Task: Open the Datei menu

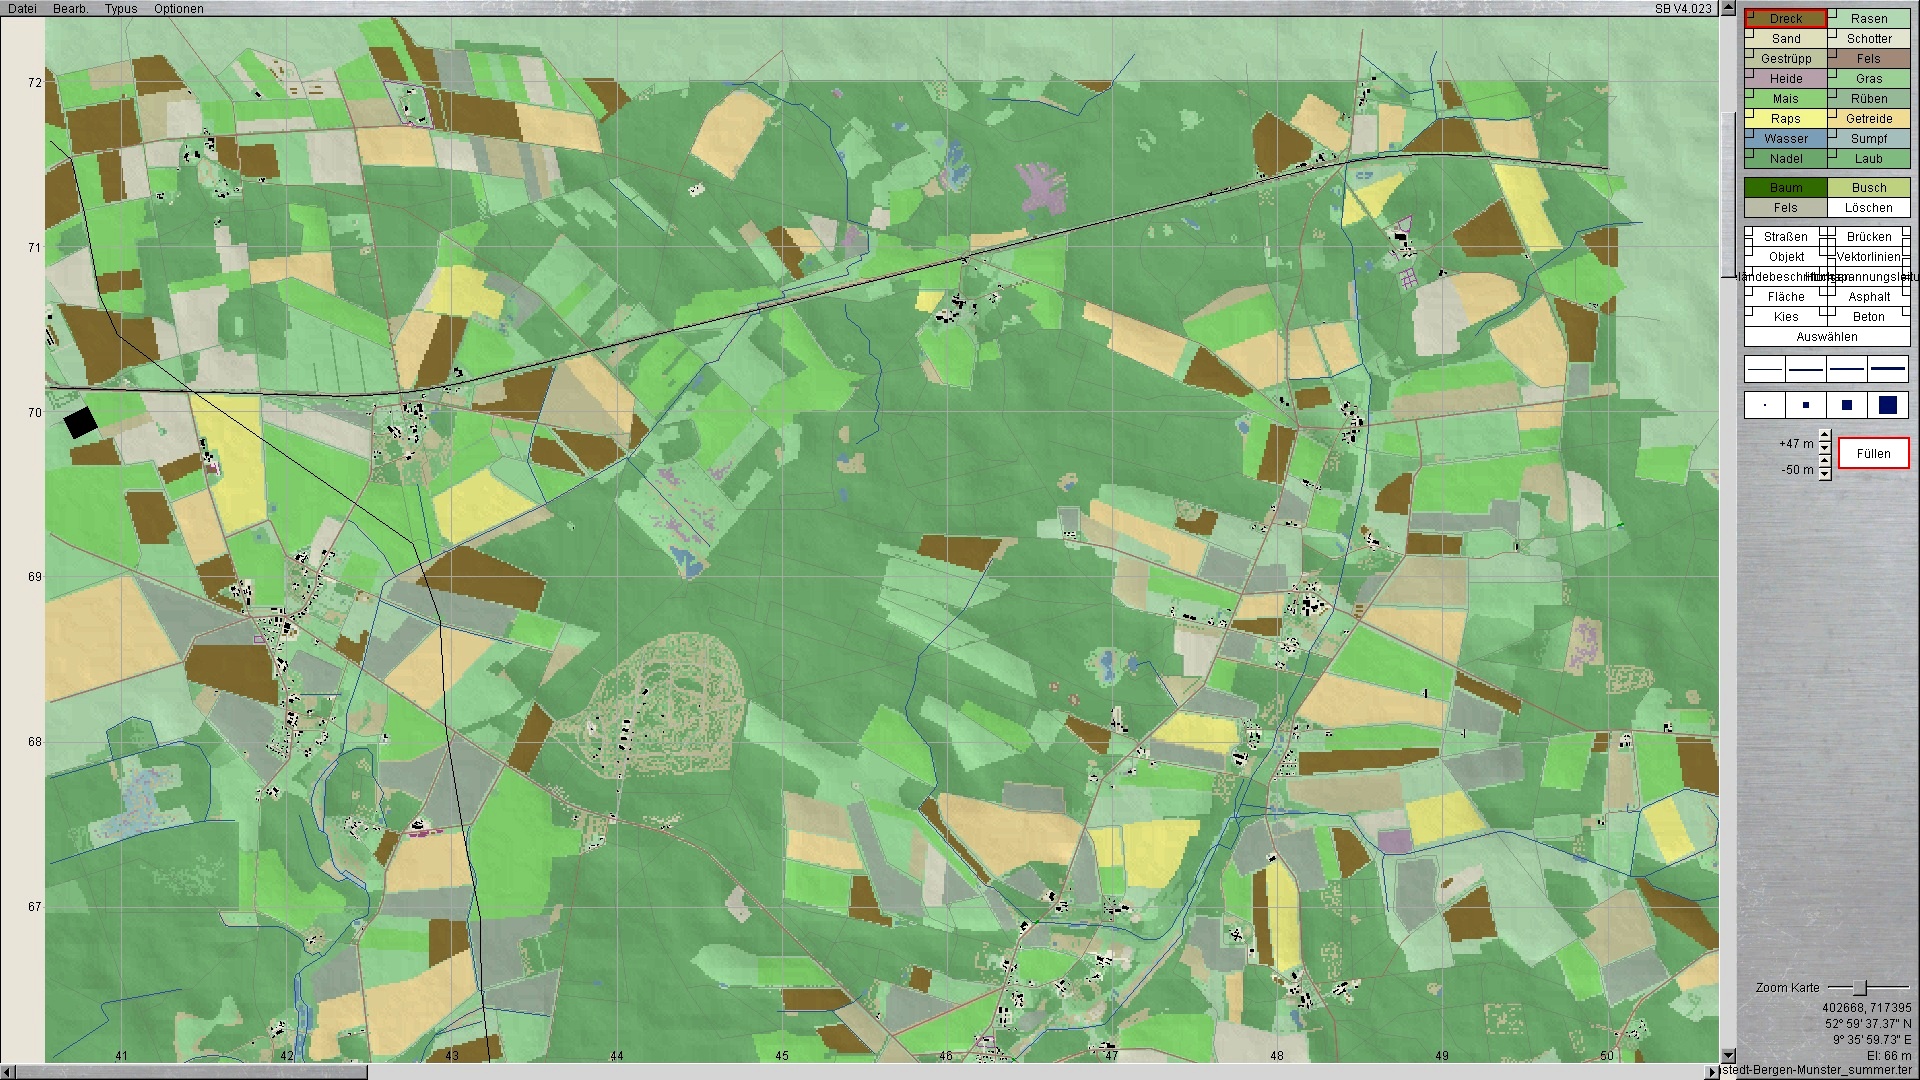Action: (x=22, y=8)
